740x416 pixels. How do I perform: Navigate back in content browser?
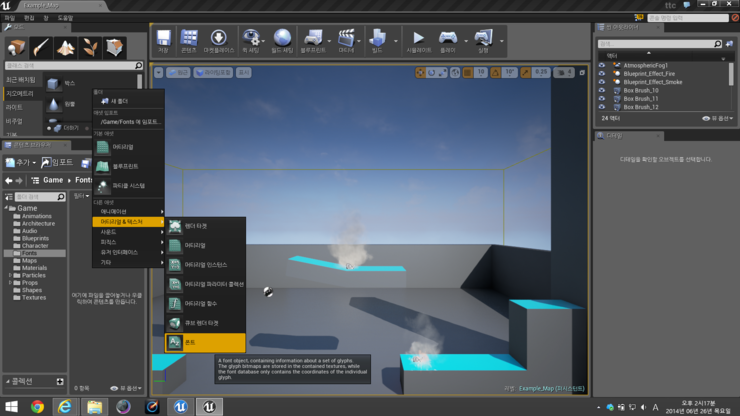click(8, 180)
